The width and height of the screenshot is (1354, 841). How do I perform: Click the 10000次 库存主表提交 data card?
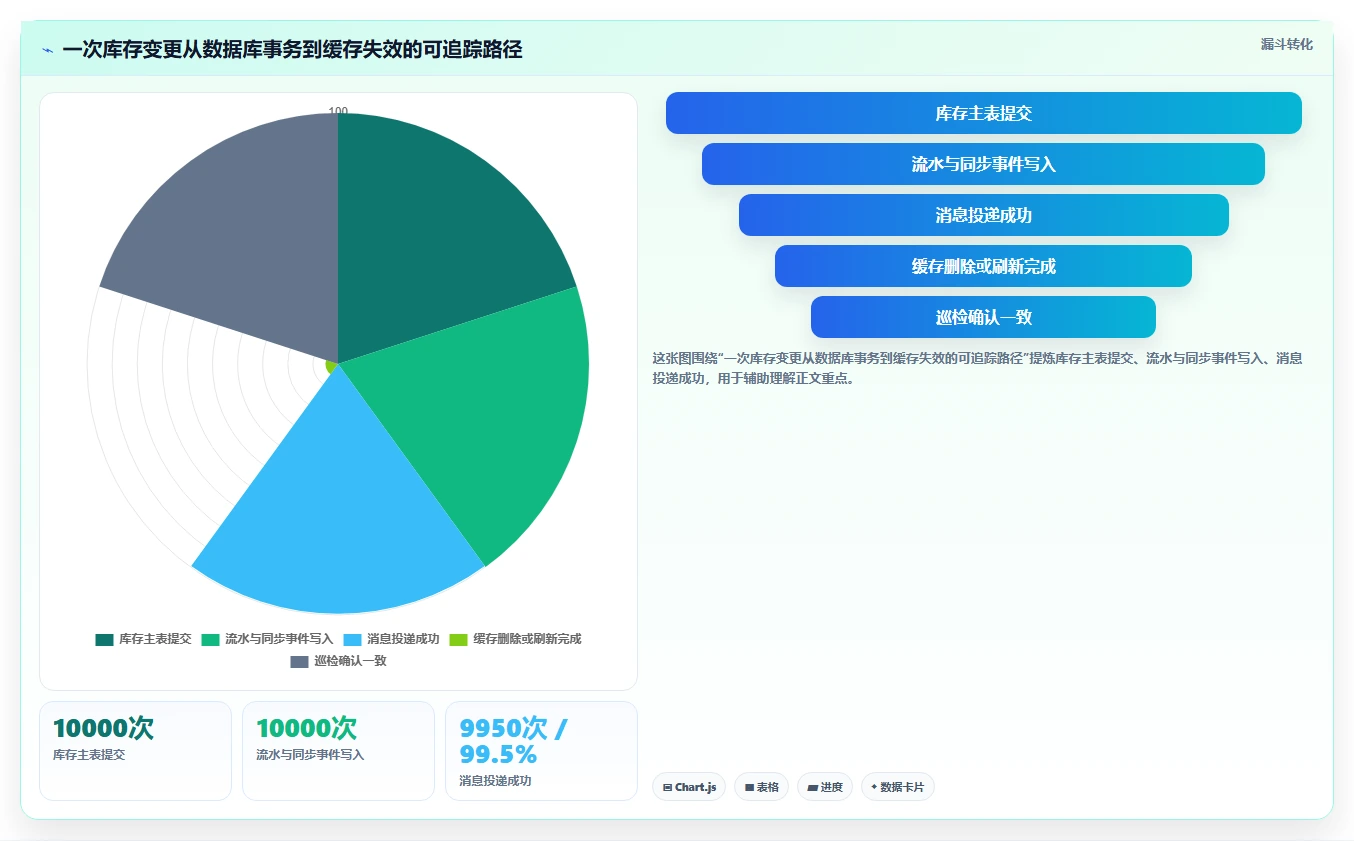(135, 751)
